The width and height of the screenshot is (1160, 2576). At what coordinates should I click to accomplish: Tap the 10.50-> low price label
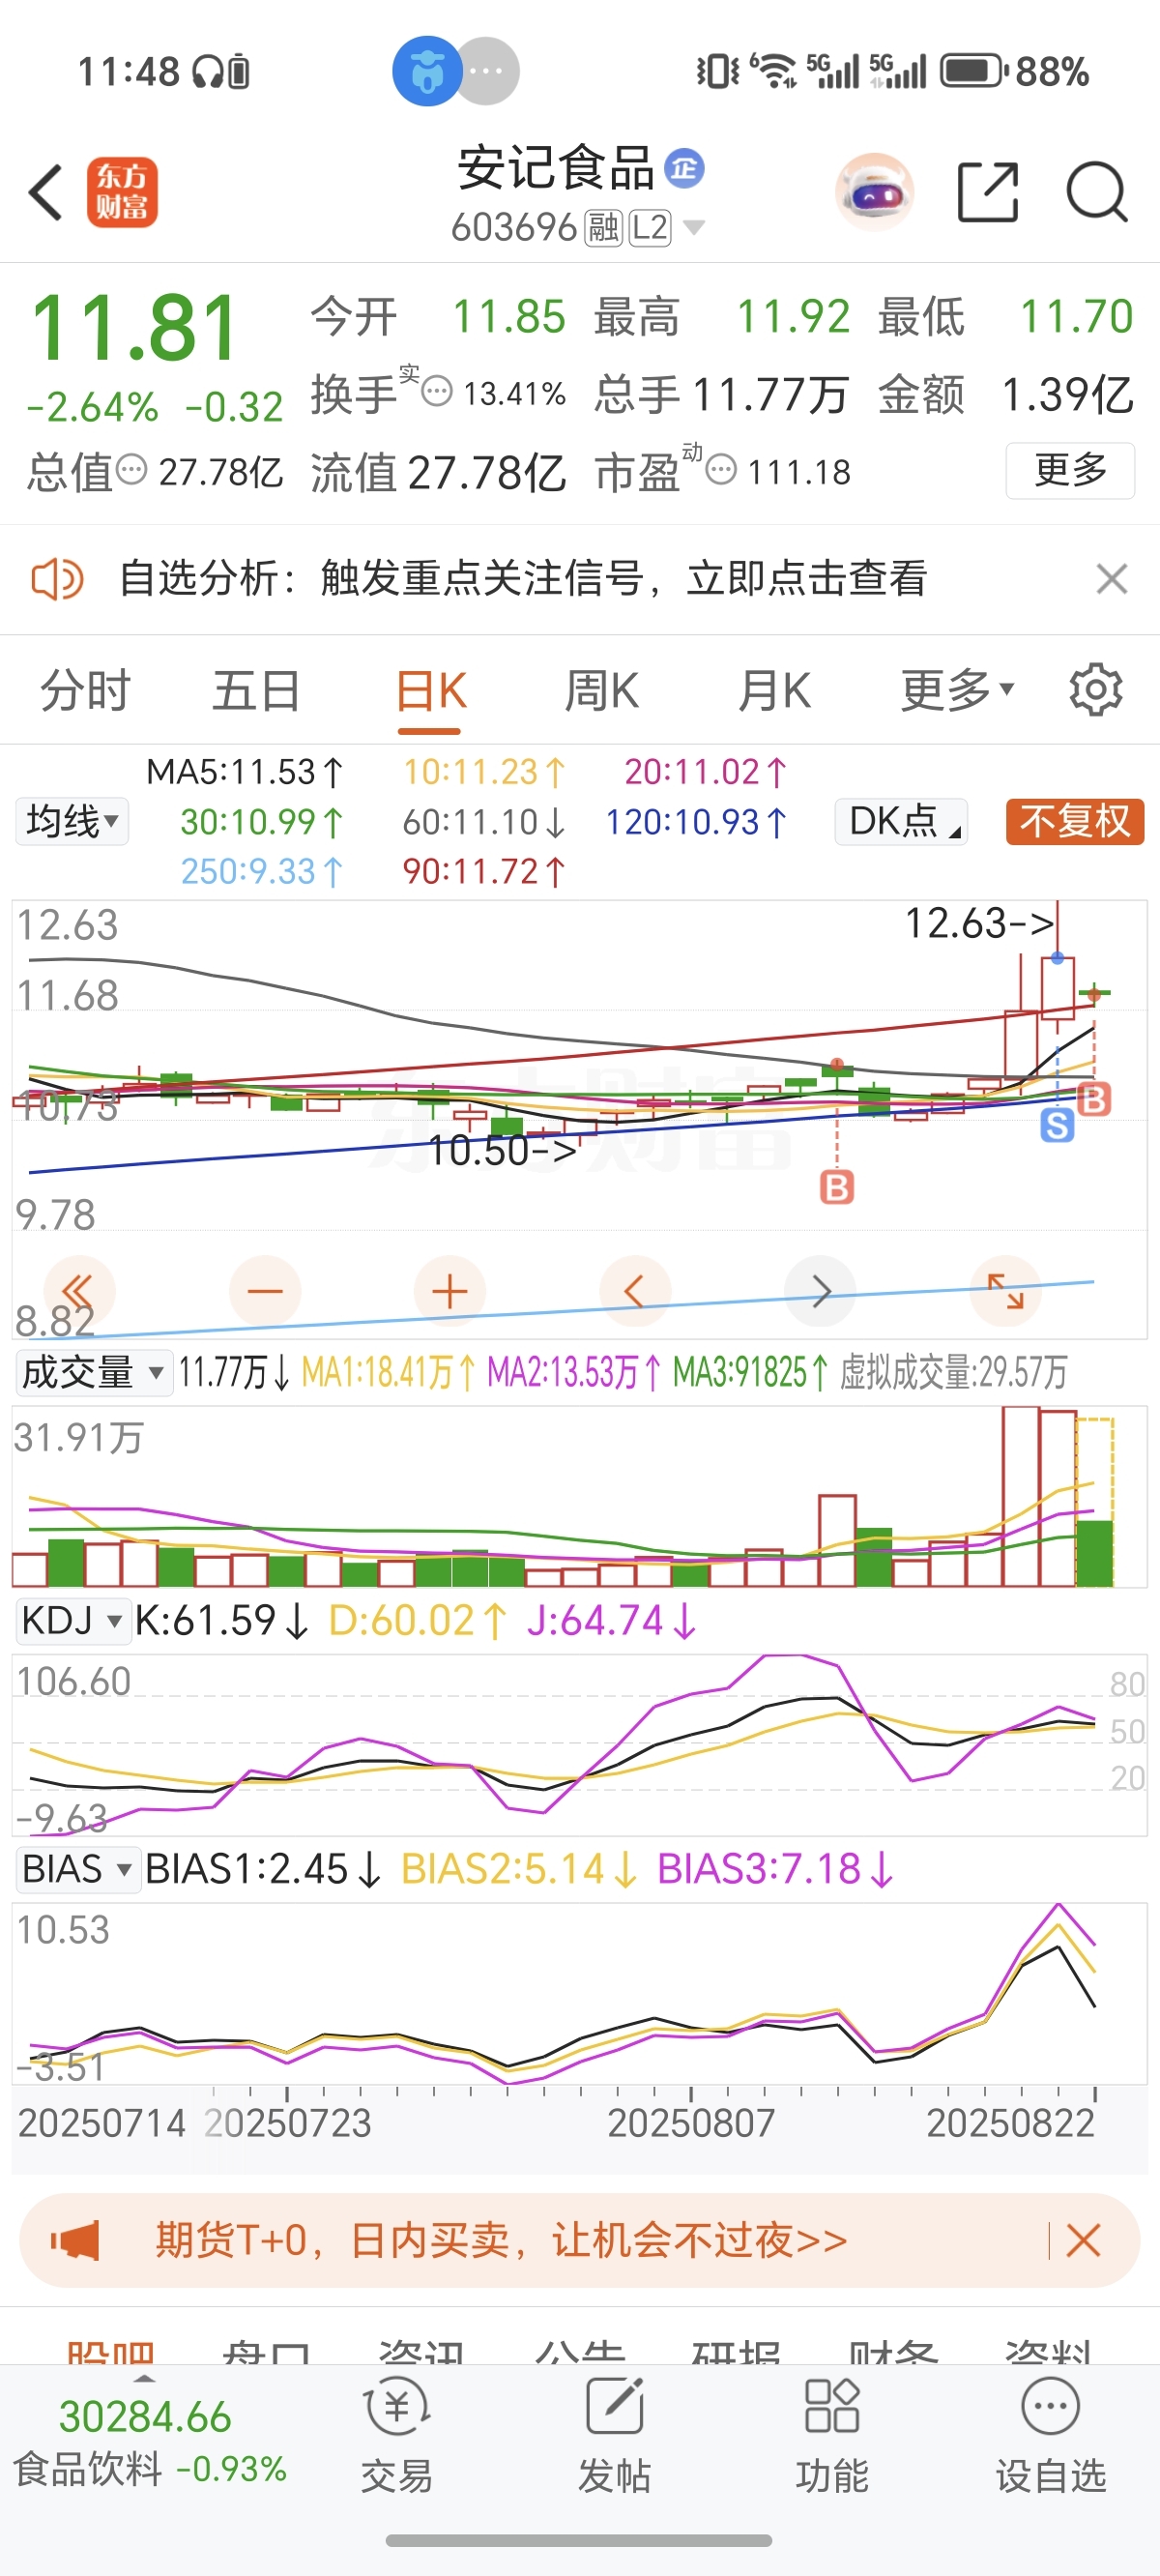(502, 1150)
